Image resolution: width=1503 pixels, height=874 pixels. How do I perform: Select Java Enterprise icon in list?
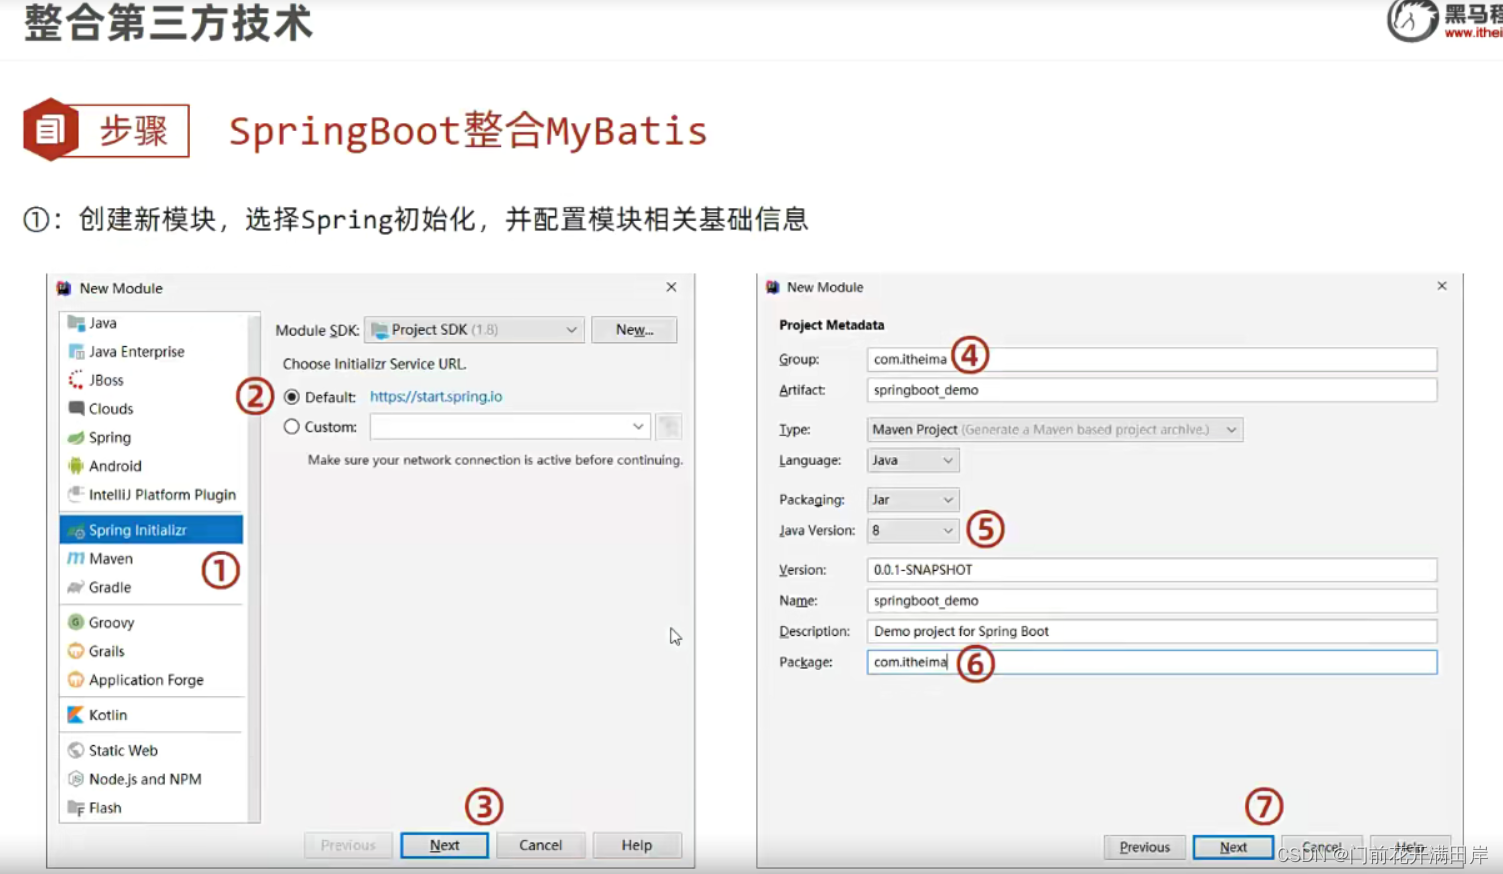coord(76,352)
